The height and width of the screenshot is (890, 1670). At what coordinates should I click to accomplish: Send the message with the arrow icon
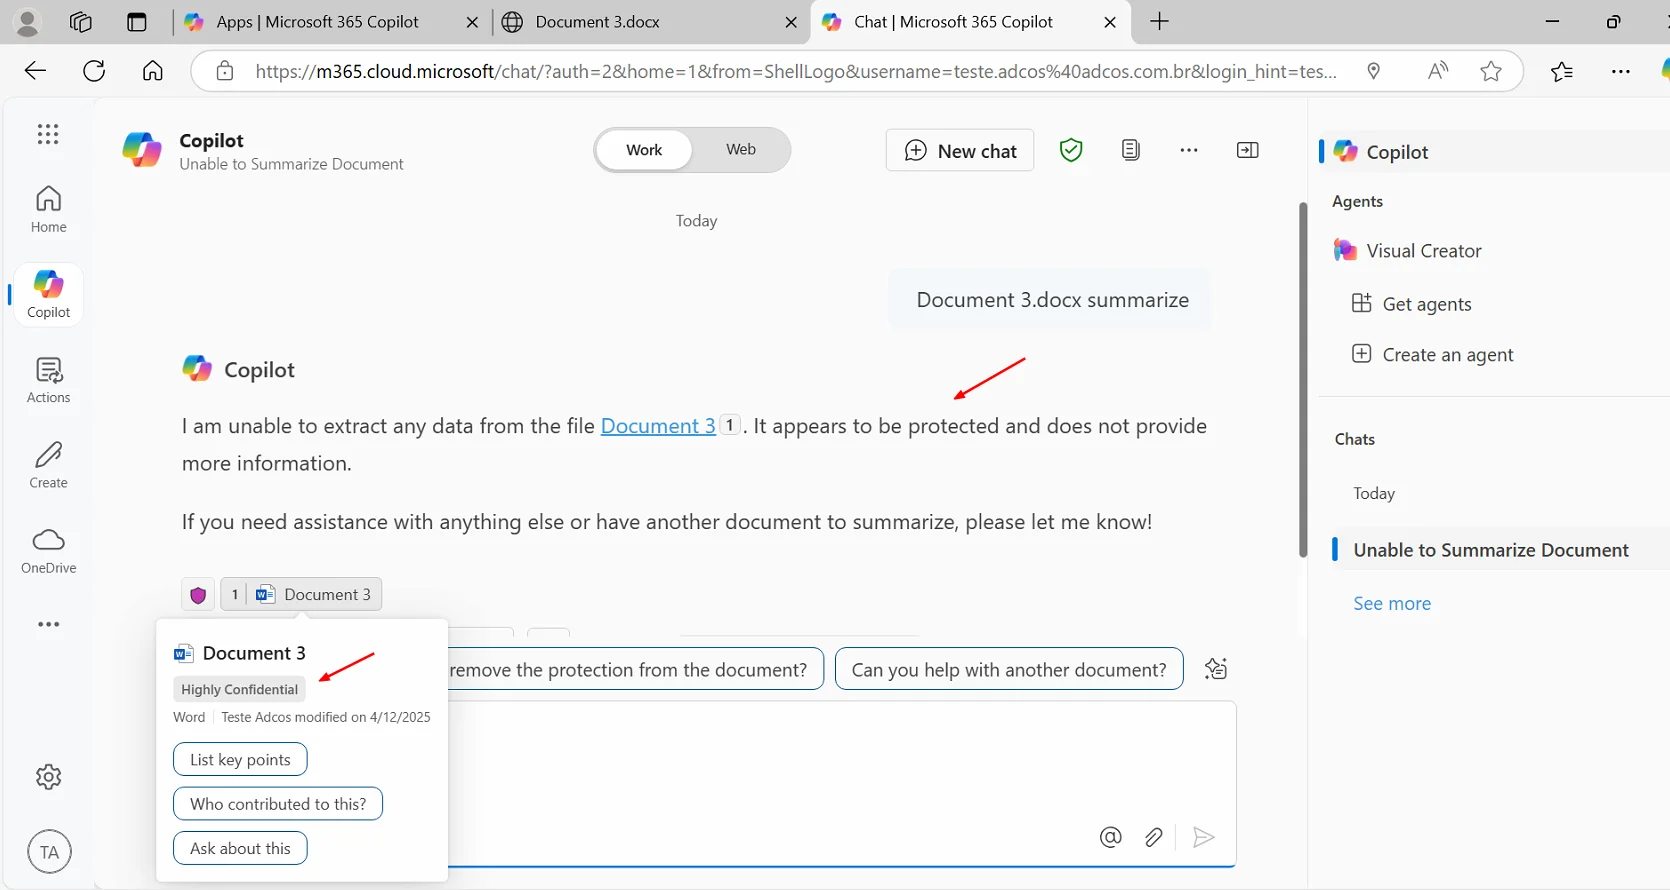tap(1204, 837)
